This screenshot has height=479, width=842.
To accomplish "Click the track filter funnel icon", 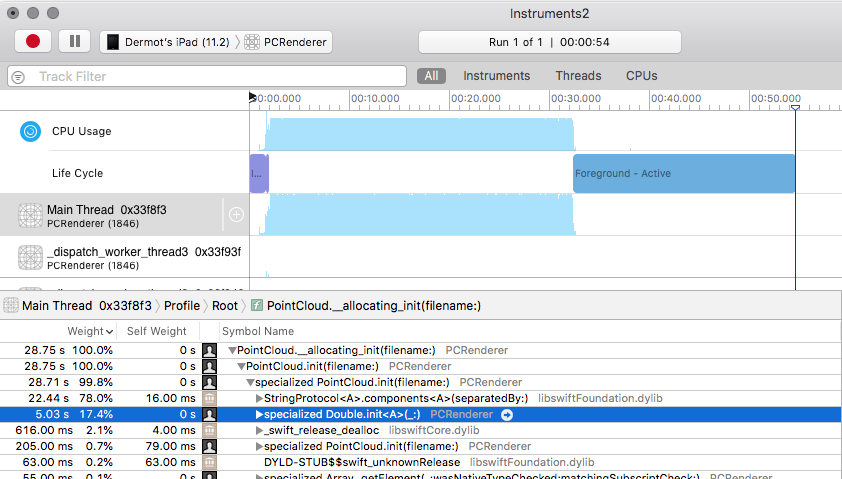I will pyautogui.click(x=18, y=77).
